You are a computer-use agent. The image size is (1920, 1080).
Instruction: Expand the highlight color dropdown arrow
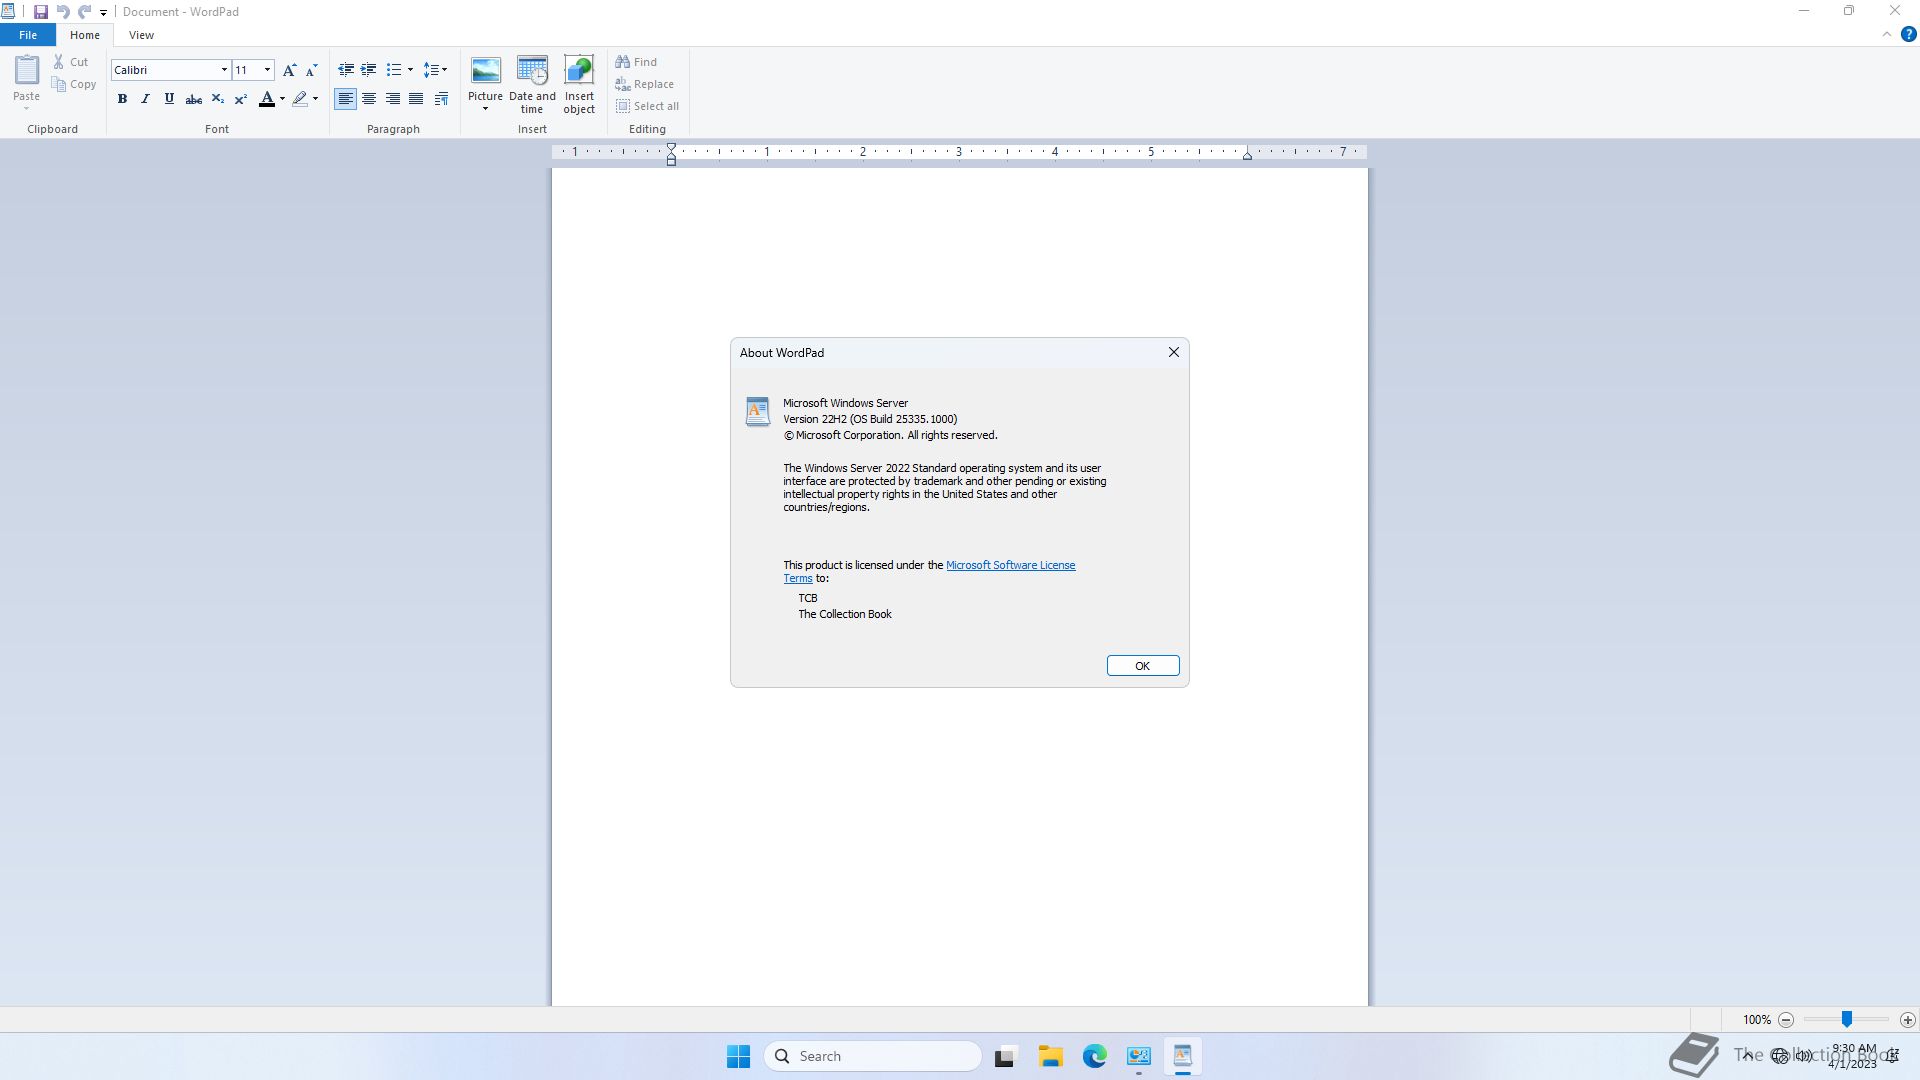click(316, 99)
